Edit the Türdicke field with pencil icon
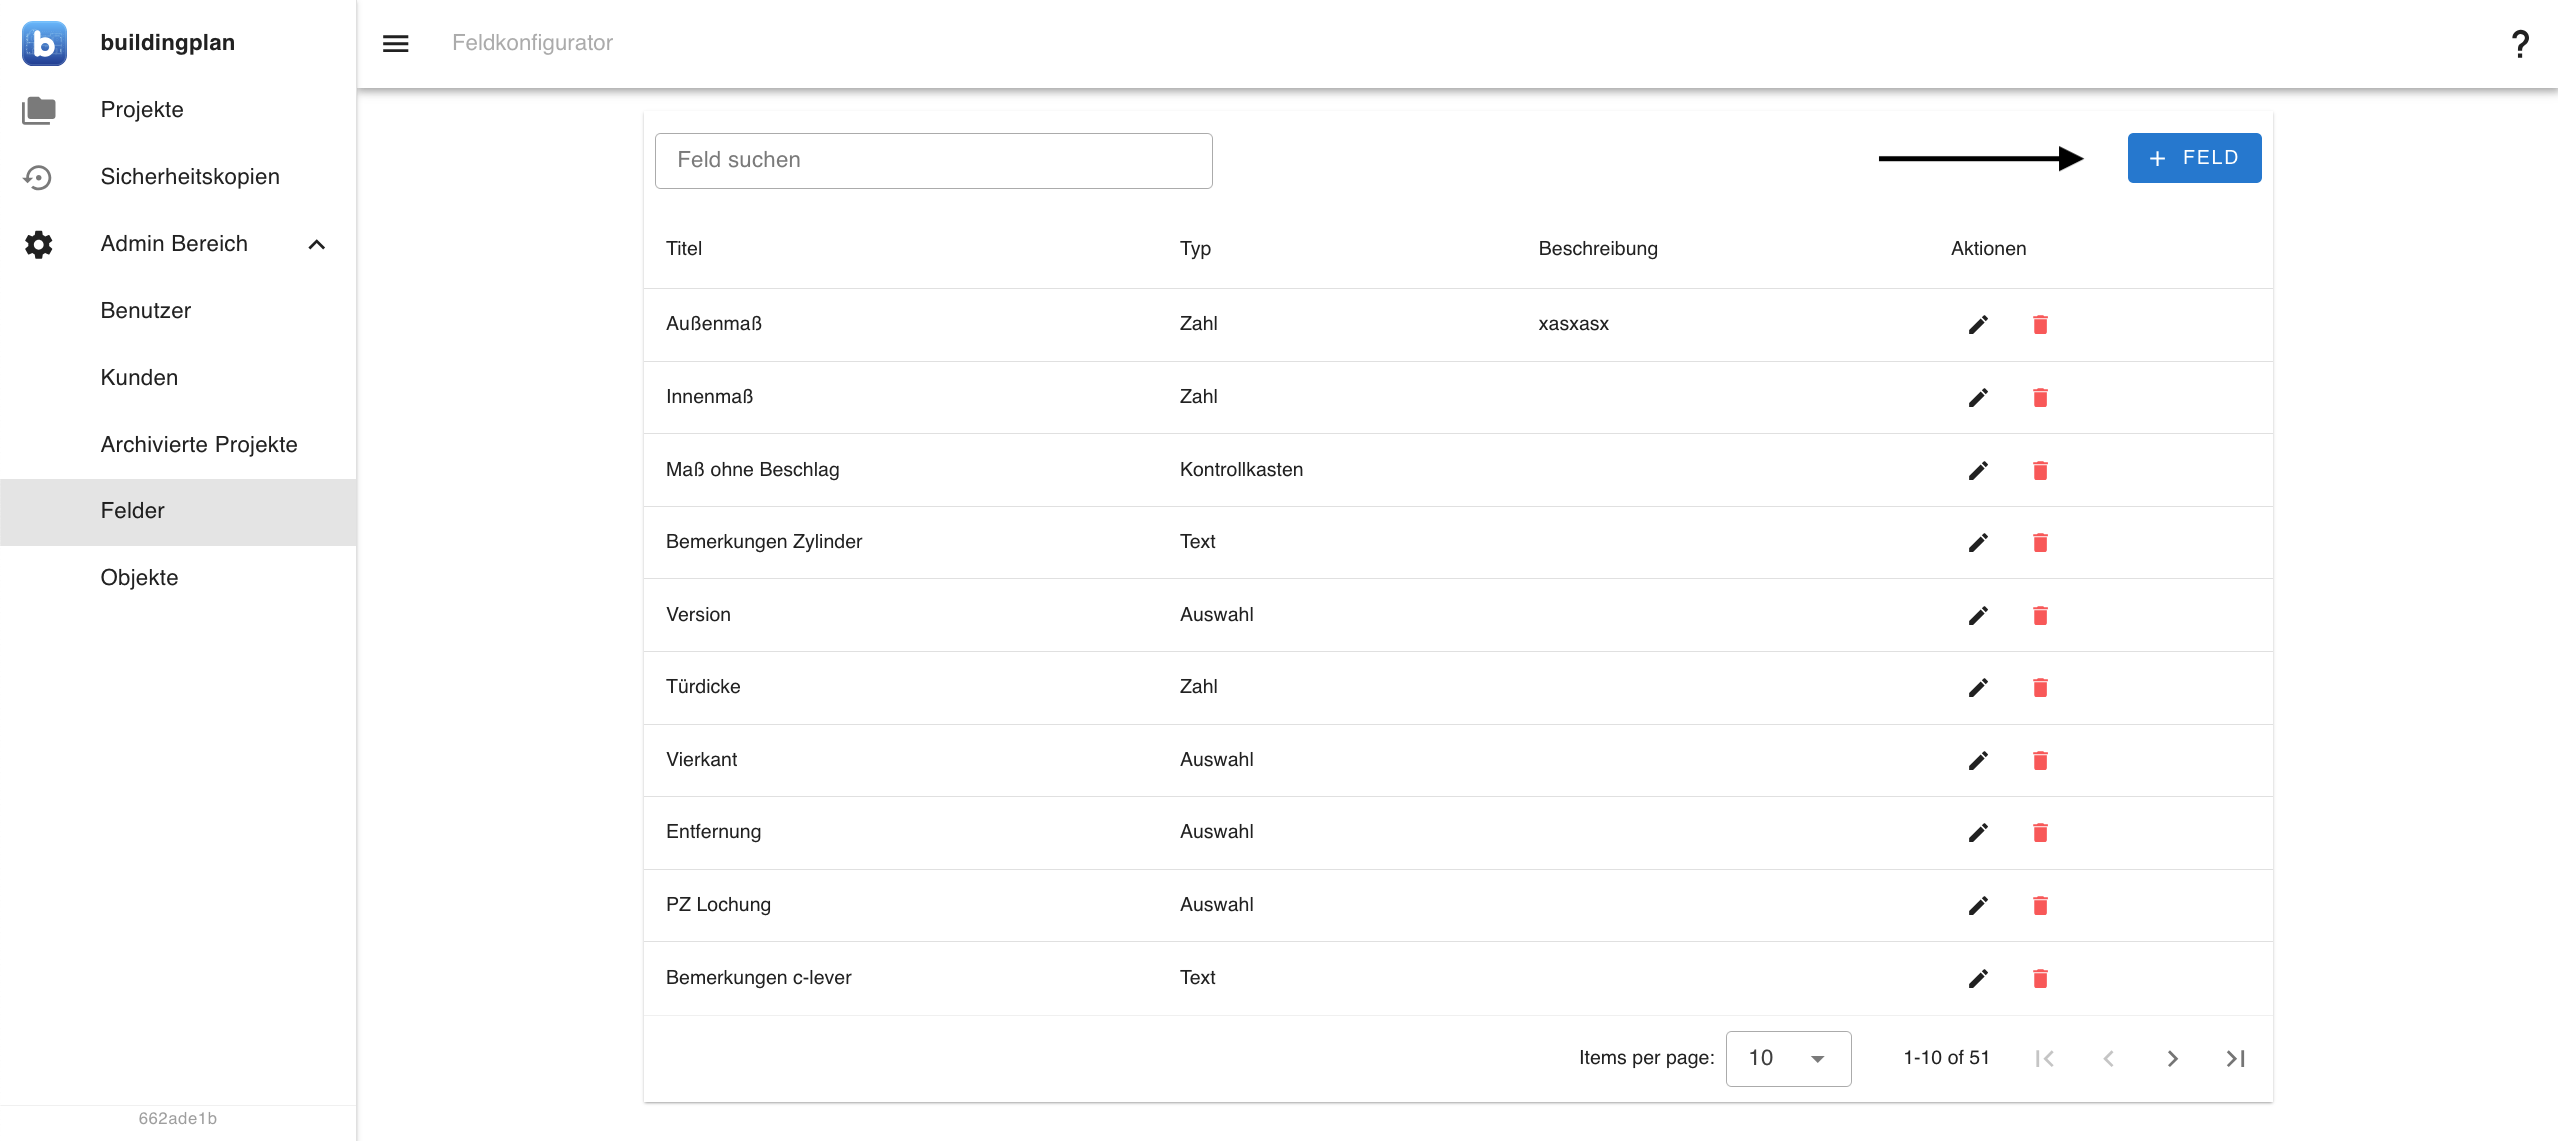 click(x=1977, y=687)
